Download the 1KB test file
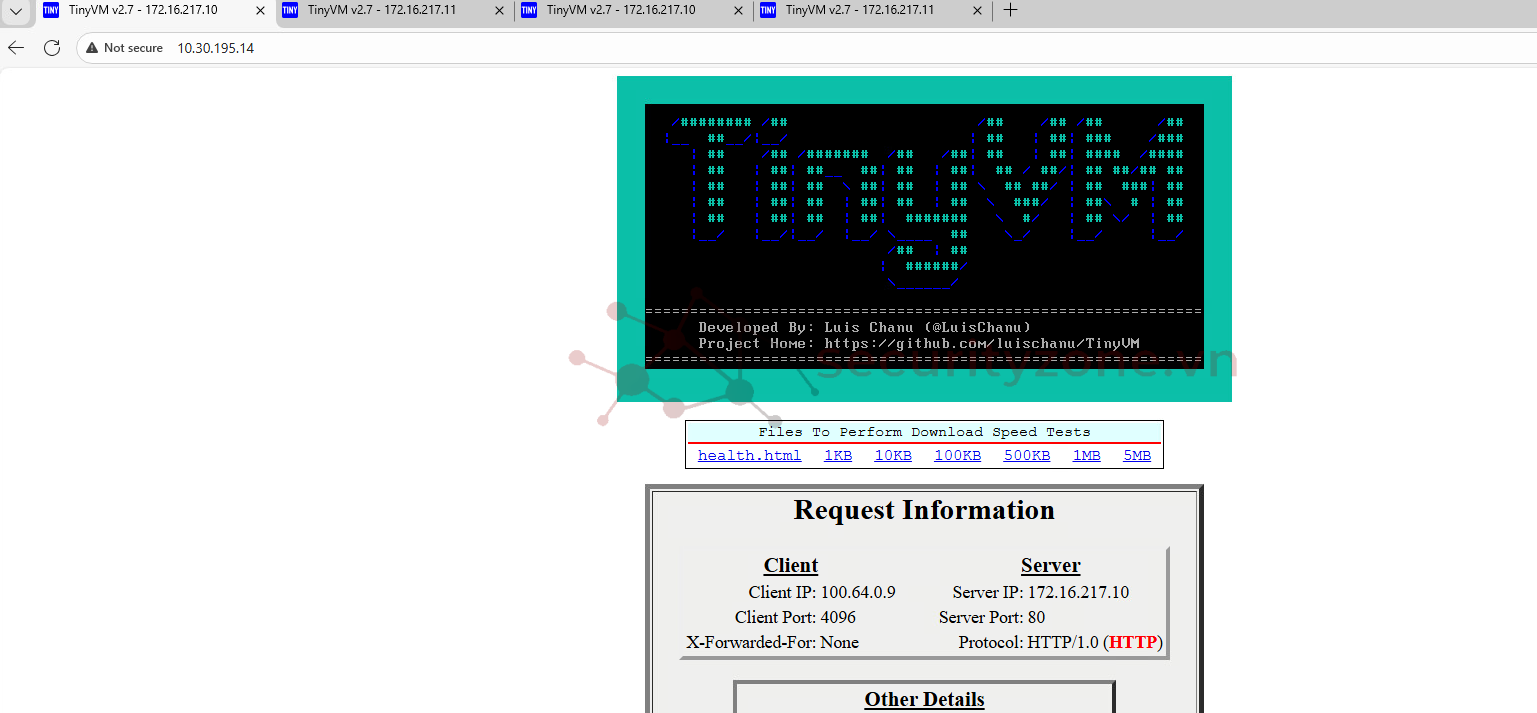 tap(838, 456)
